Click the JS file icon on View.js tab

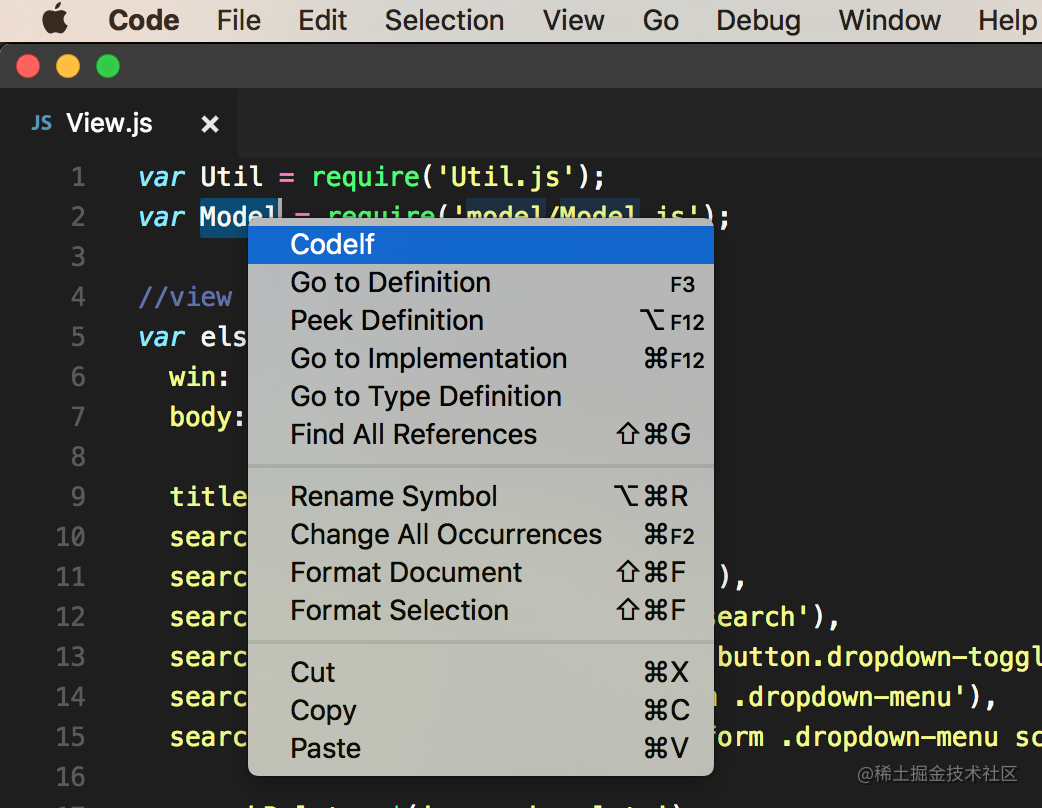click(41, 123)
